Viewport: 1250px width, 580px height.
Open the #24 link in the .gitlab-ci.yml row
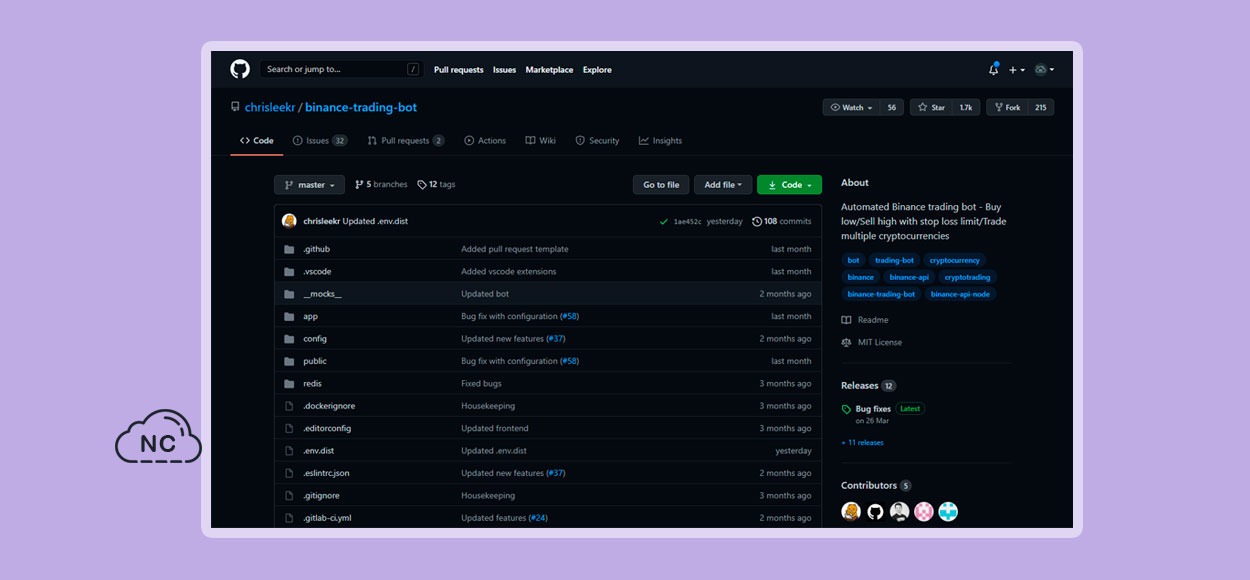[x=538, y=518]
